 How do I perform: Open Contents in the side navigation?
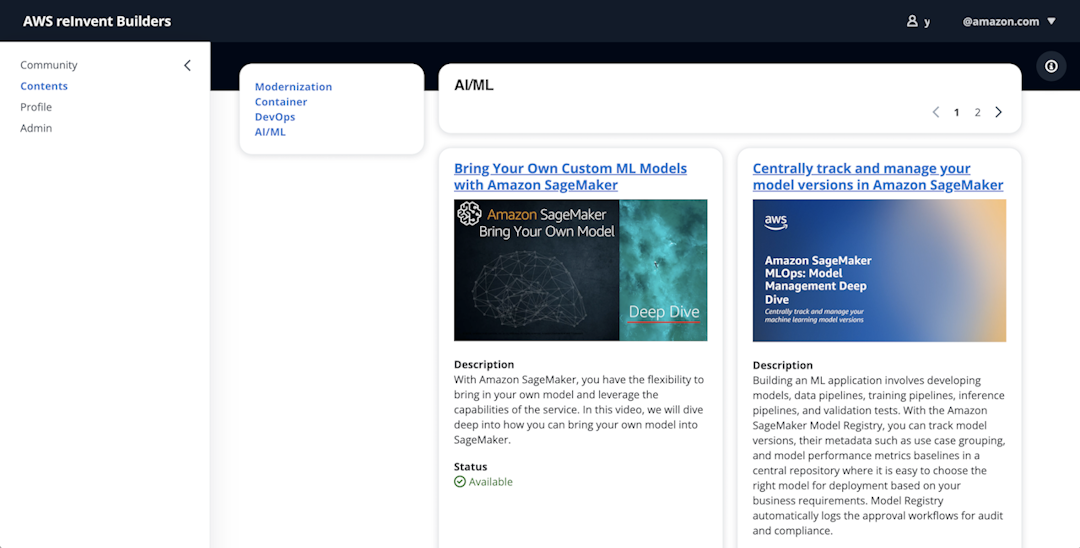[44, 86]
